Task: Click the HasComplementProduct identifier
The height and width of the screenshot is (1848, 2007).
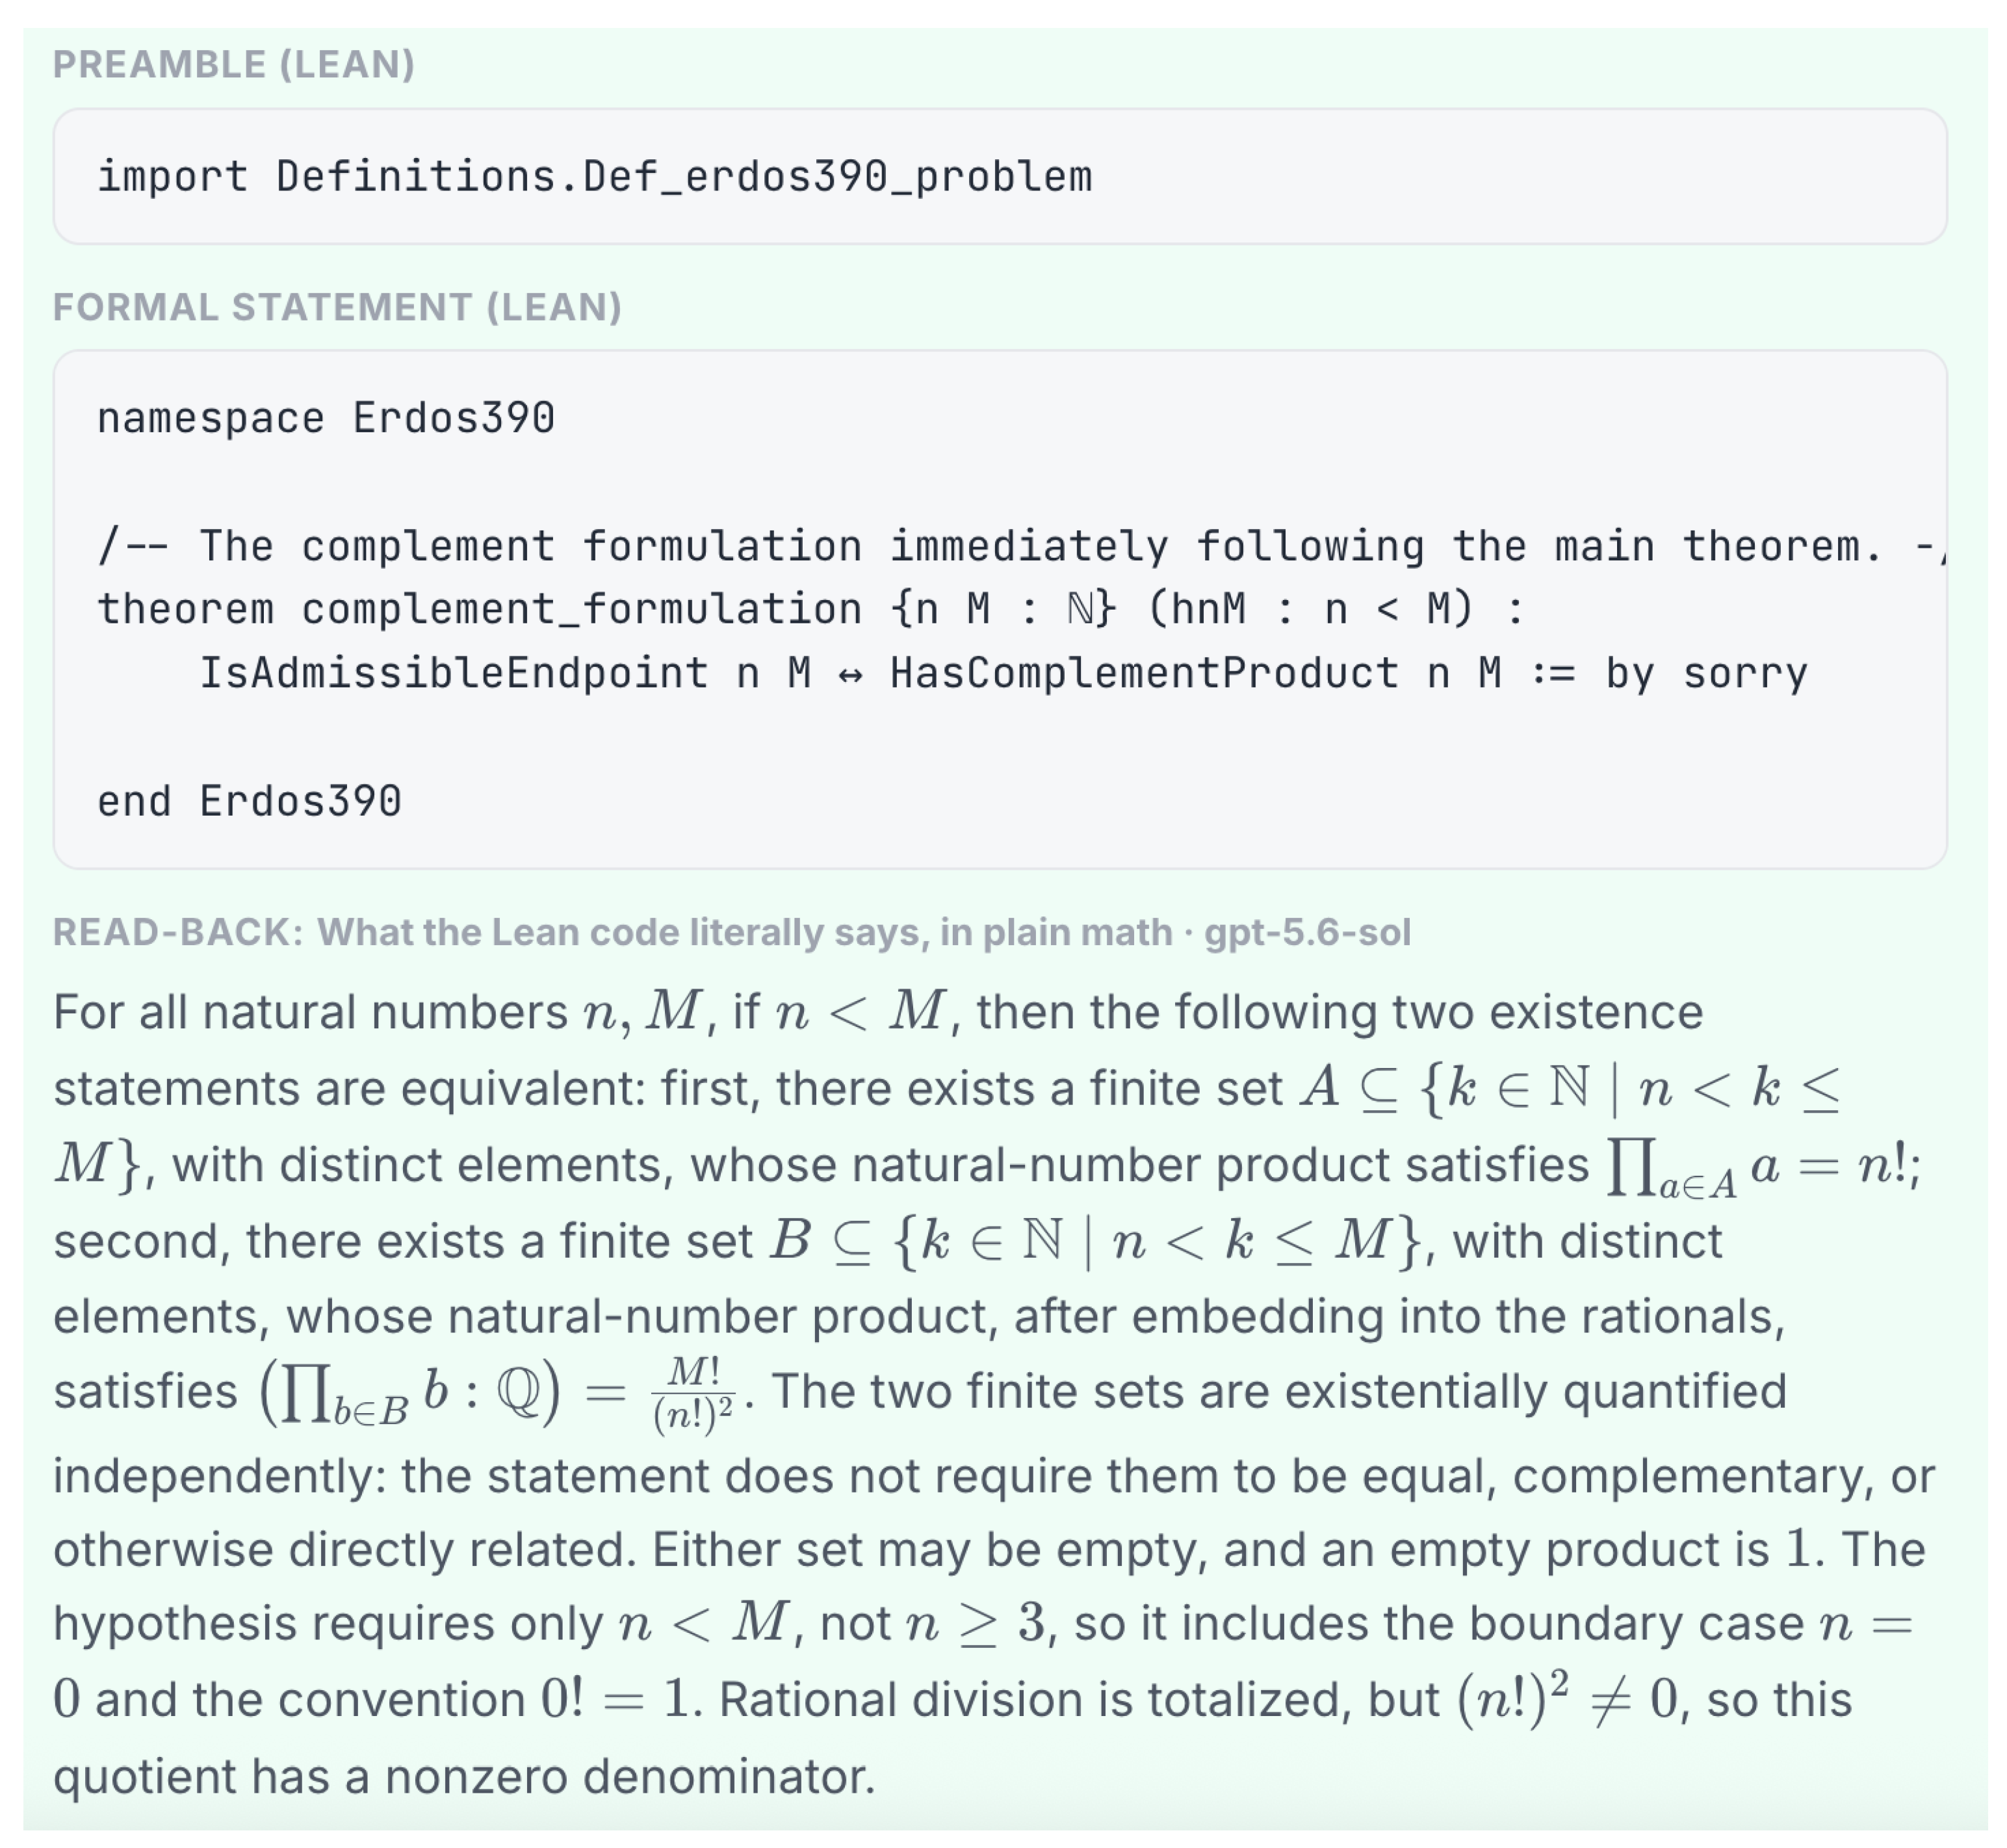Action: [1145, 673]
